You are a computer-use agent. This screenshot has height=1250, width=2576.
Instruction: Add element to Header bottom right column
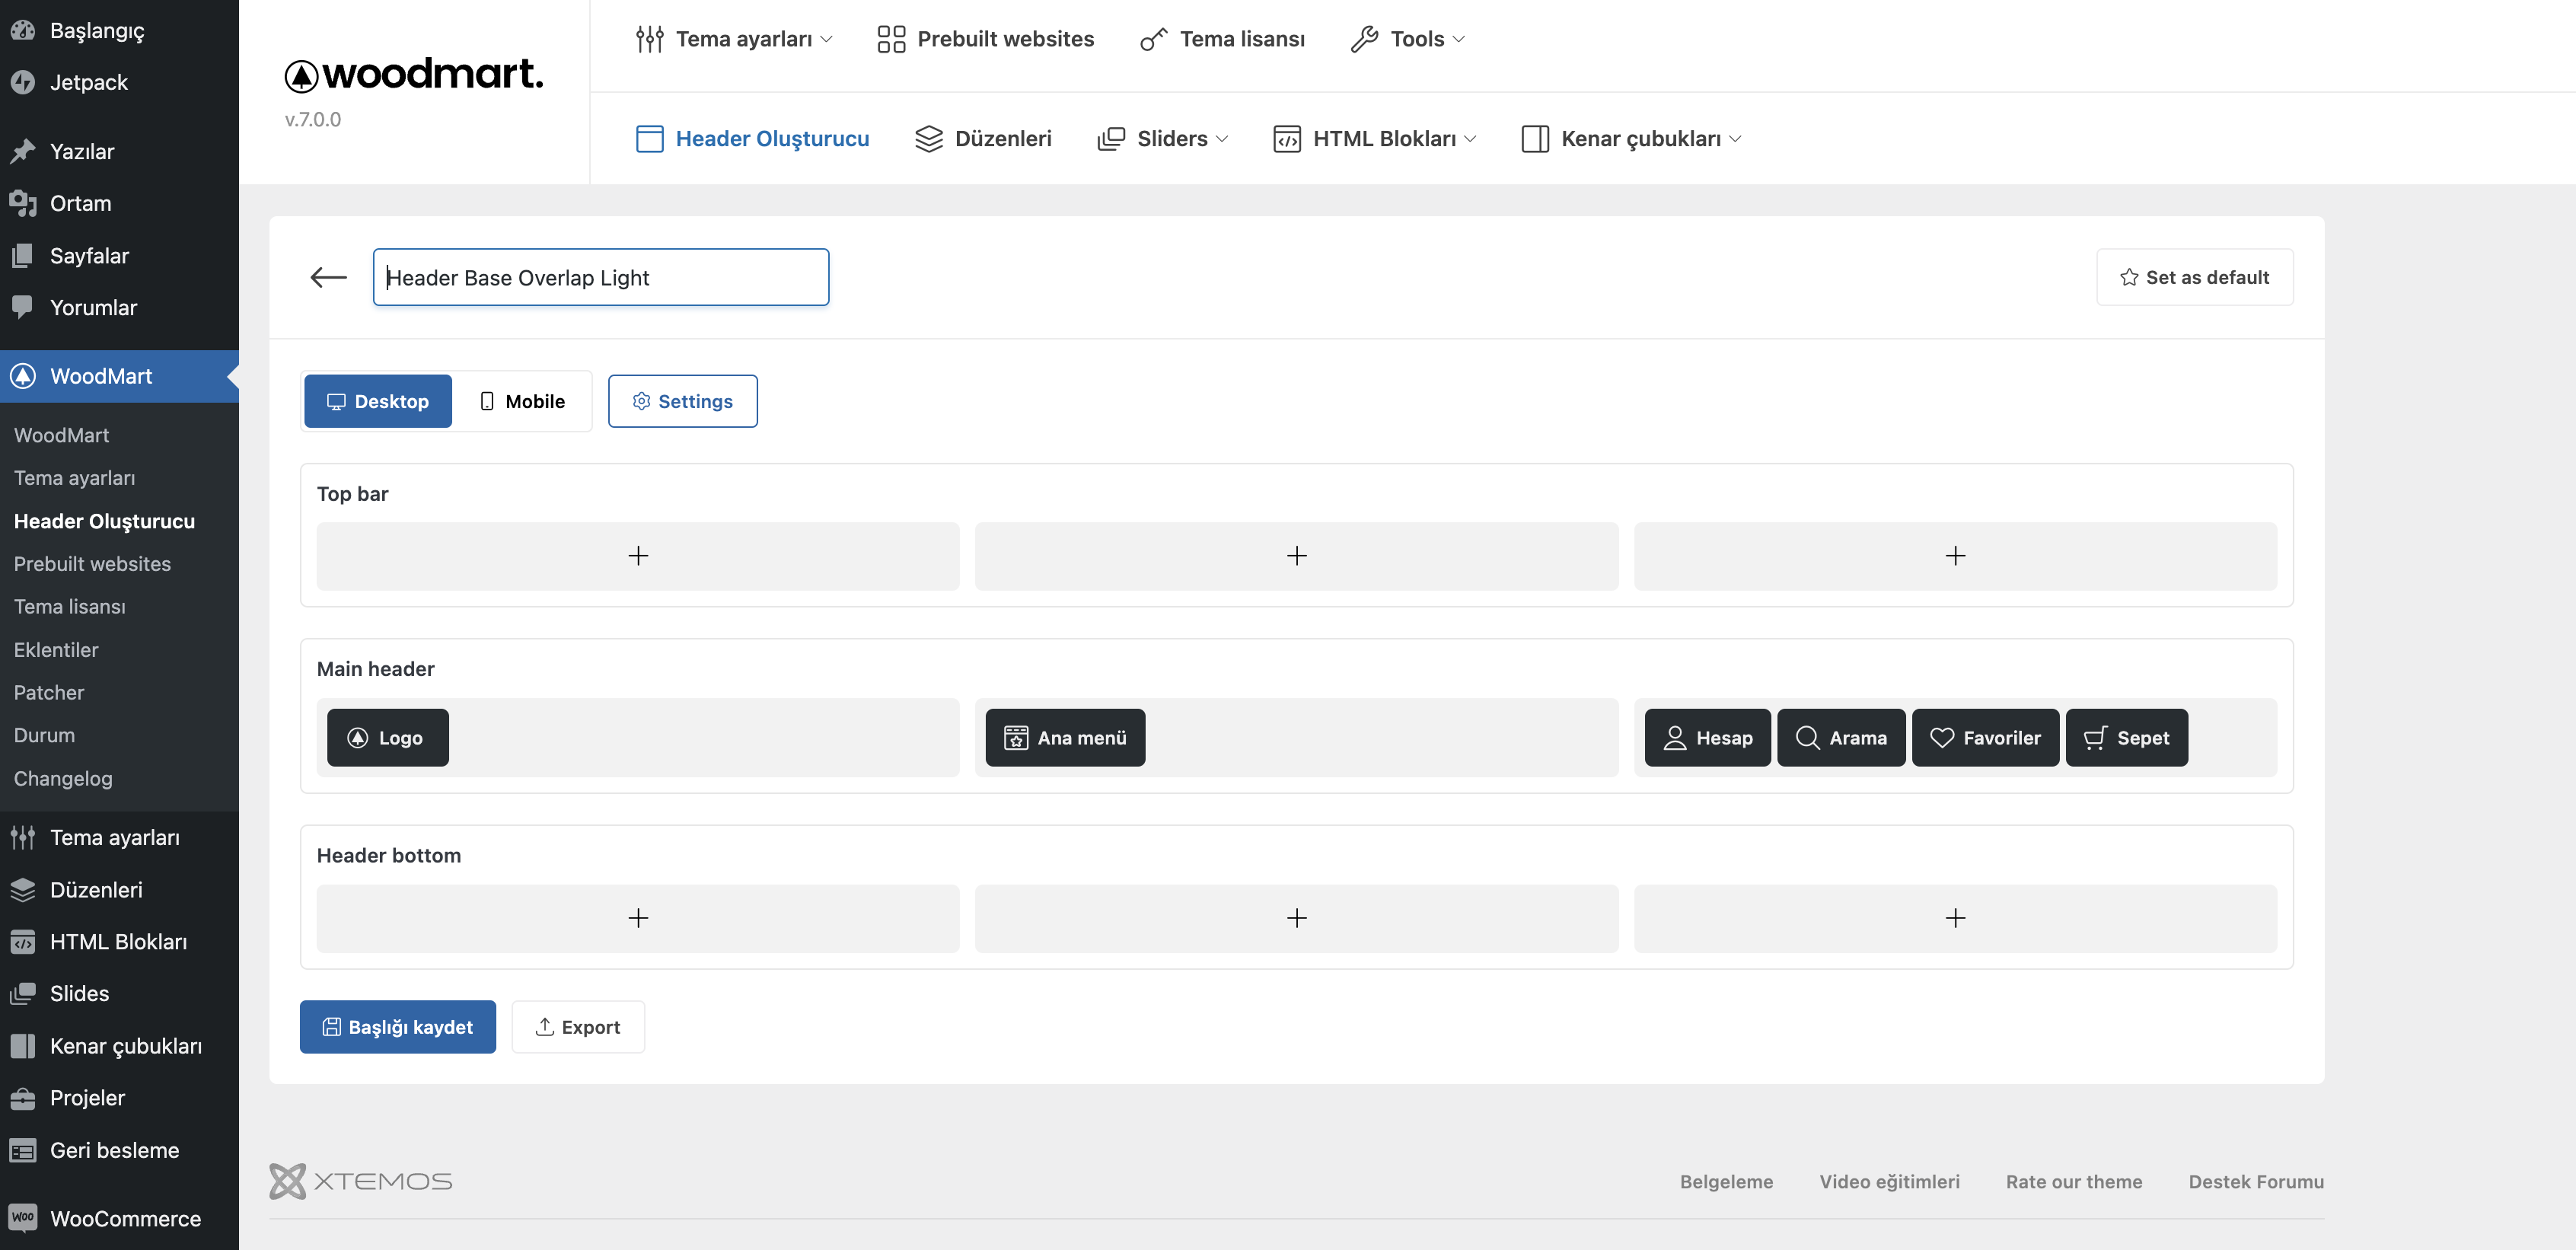click(x=1954, y=918)
